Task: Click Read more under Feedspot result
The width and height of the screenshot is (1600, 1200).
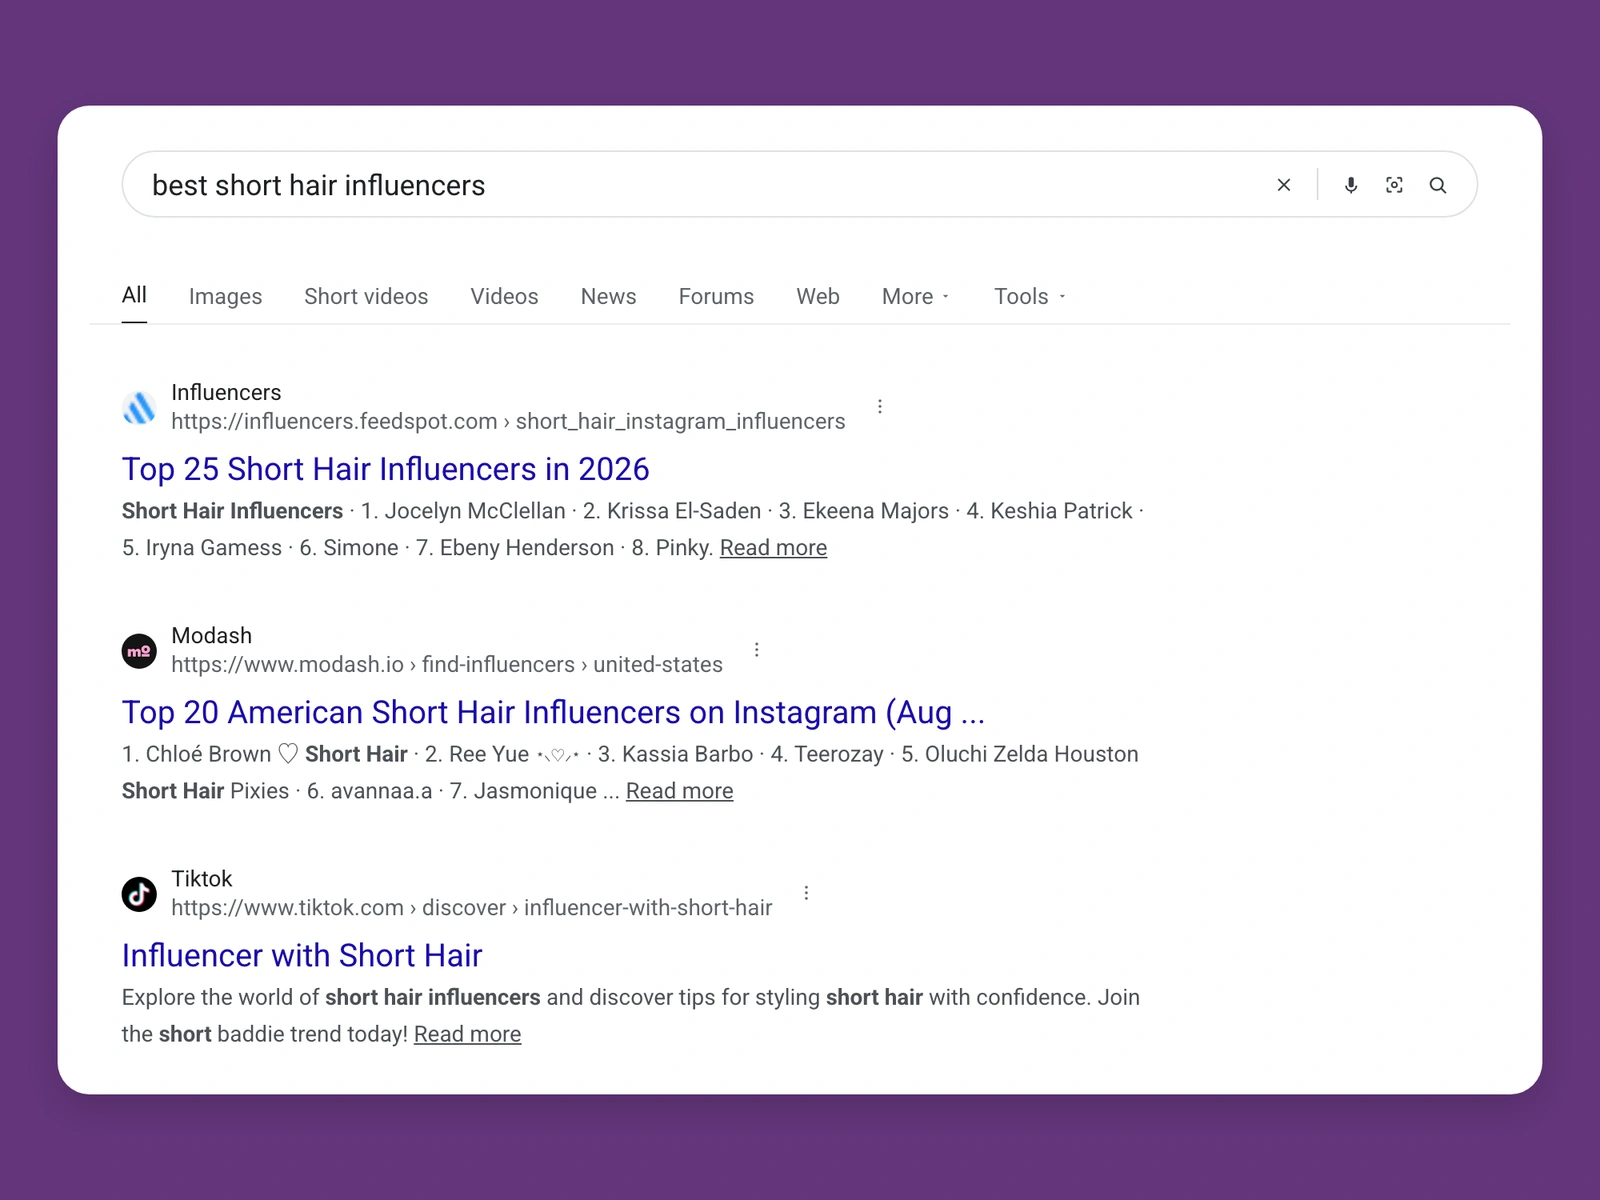Action: [x=773, y=548]
